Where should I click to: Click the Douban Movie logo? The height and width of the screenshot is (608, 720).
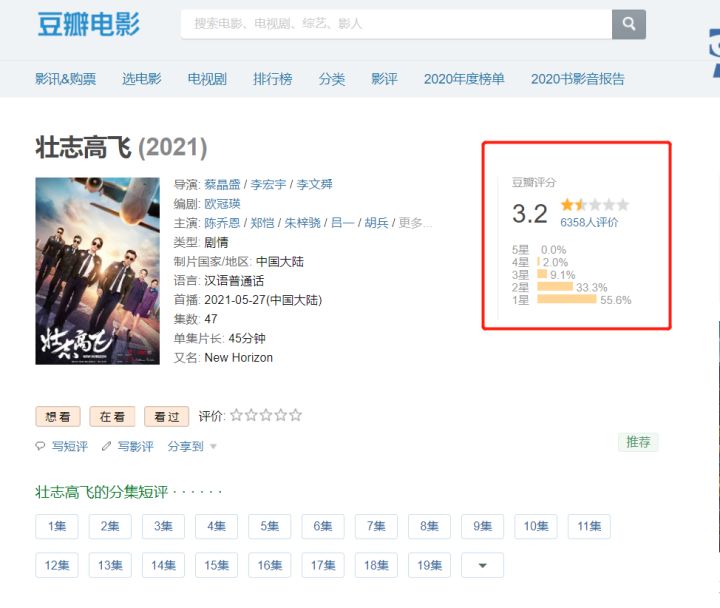tap(89, 24)
